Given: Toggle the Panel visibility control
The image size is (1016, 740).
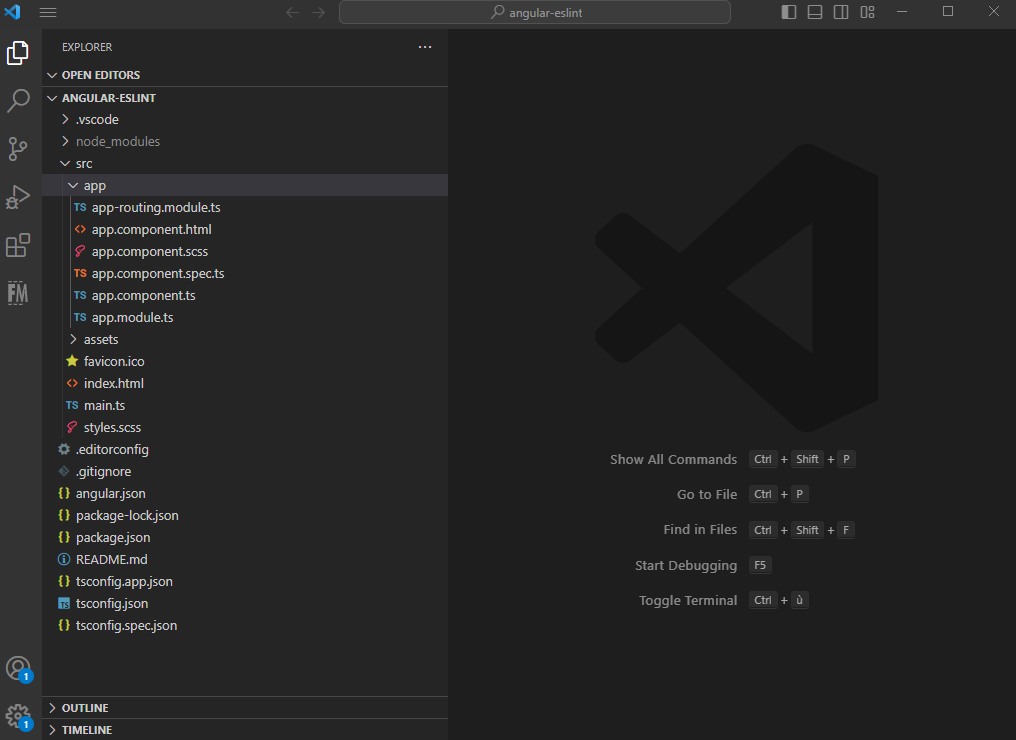Looking at the screenshot, I should coord(815,11).
